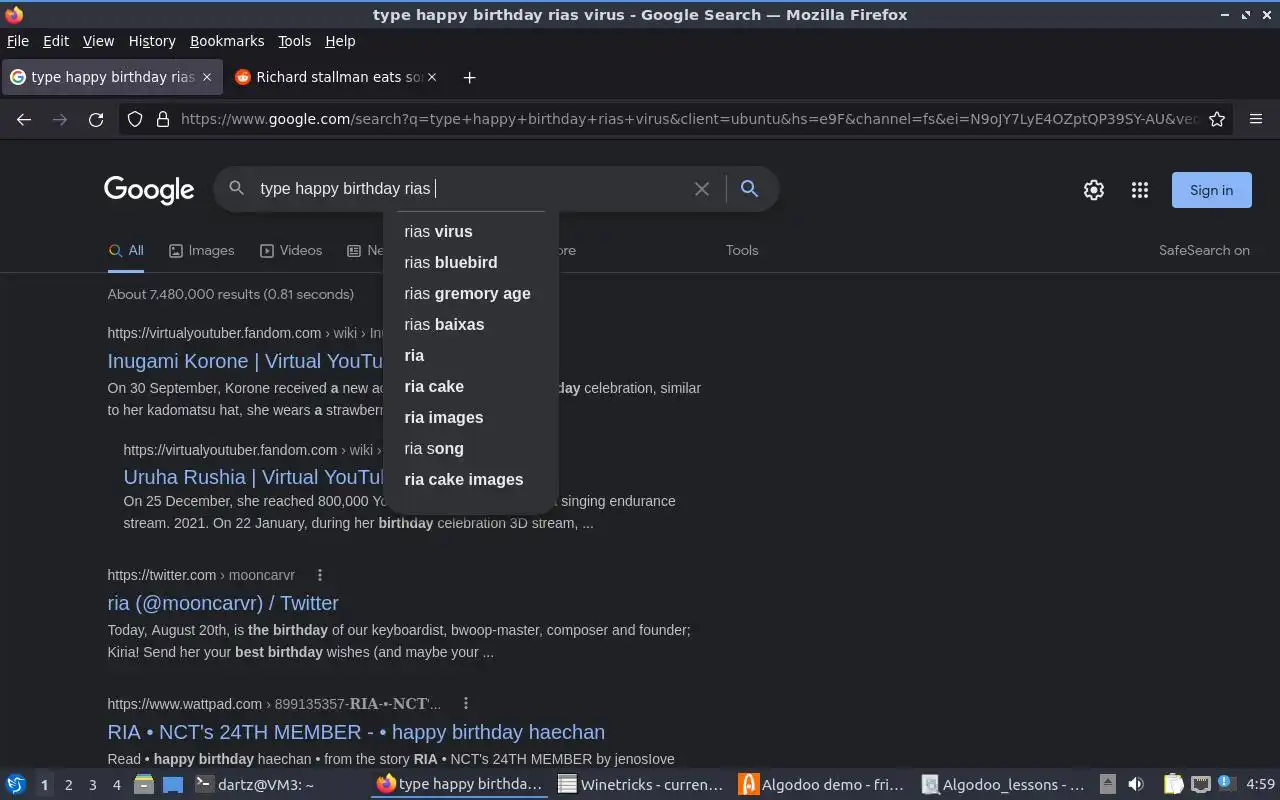
Task: Open the tracking protection shield icon
Action: (x=135, y=119)
